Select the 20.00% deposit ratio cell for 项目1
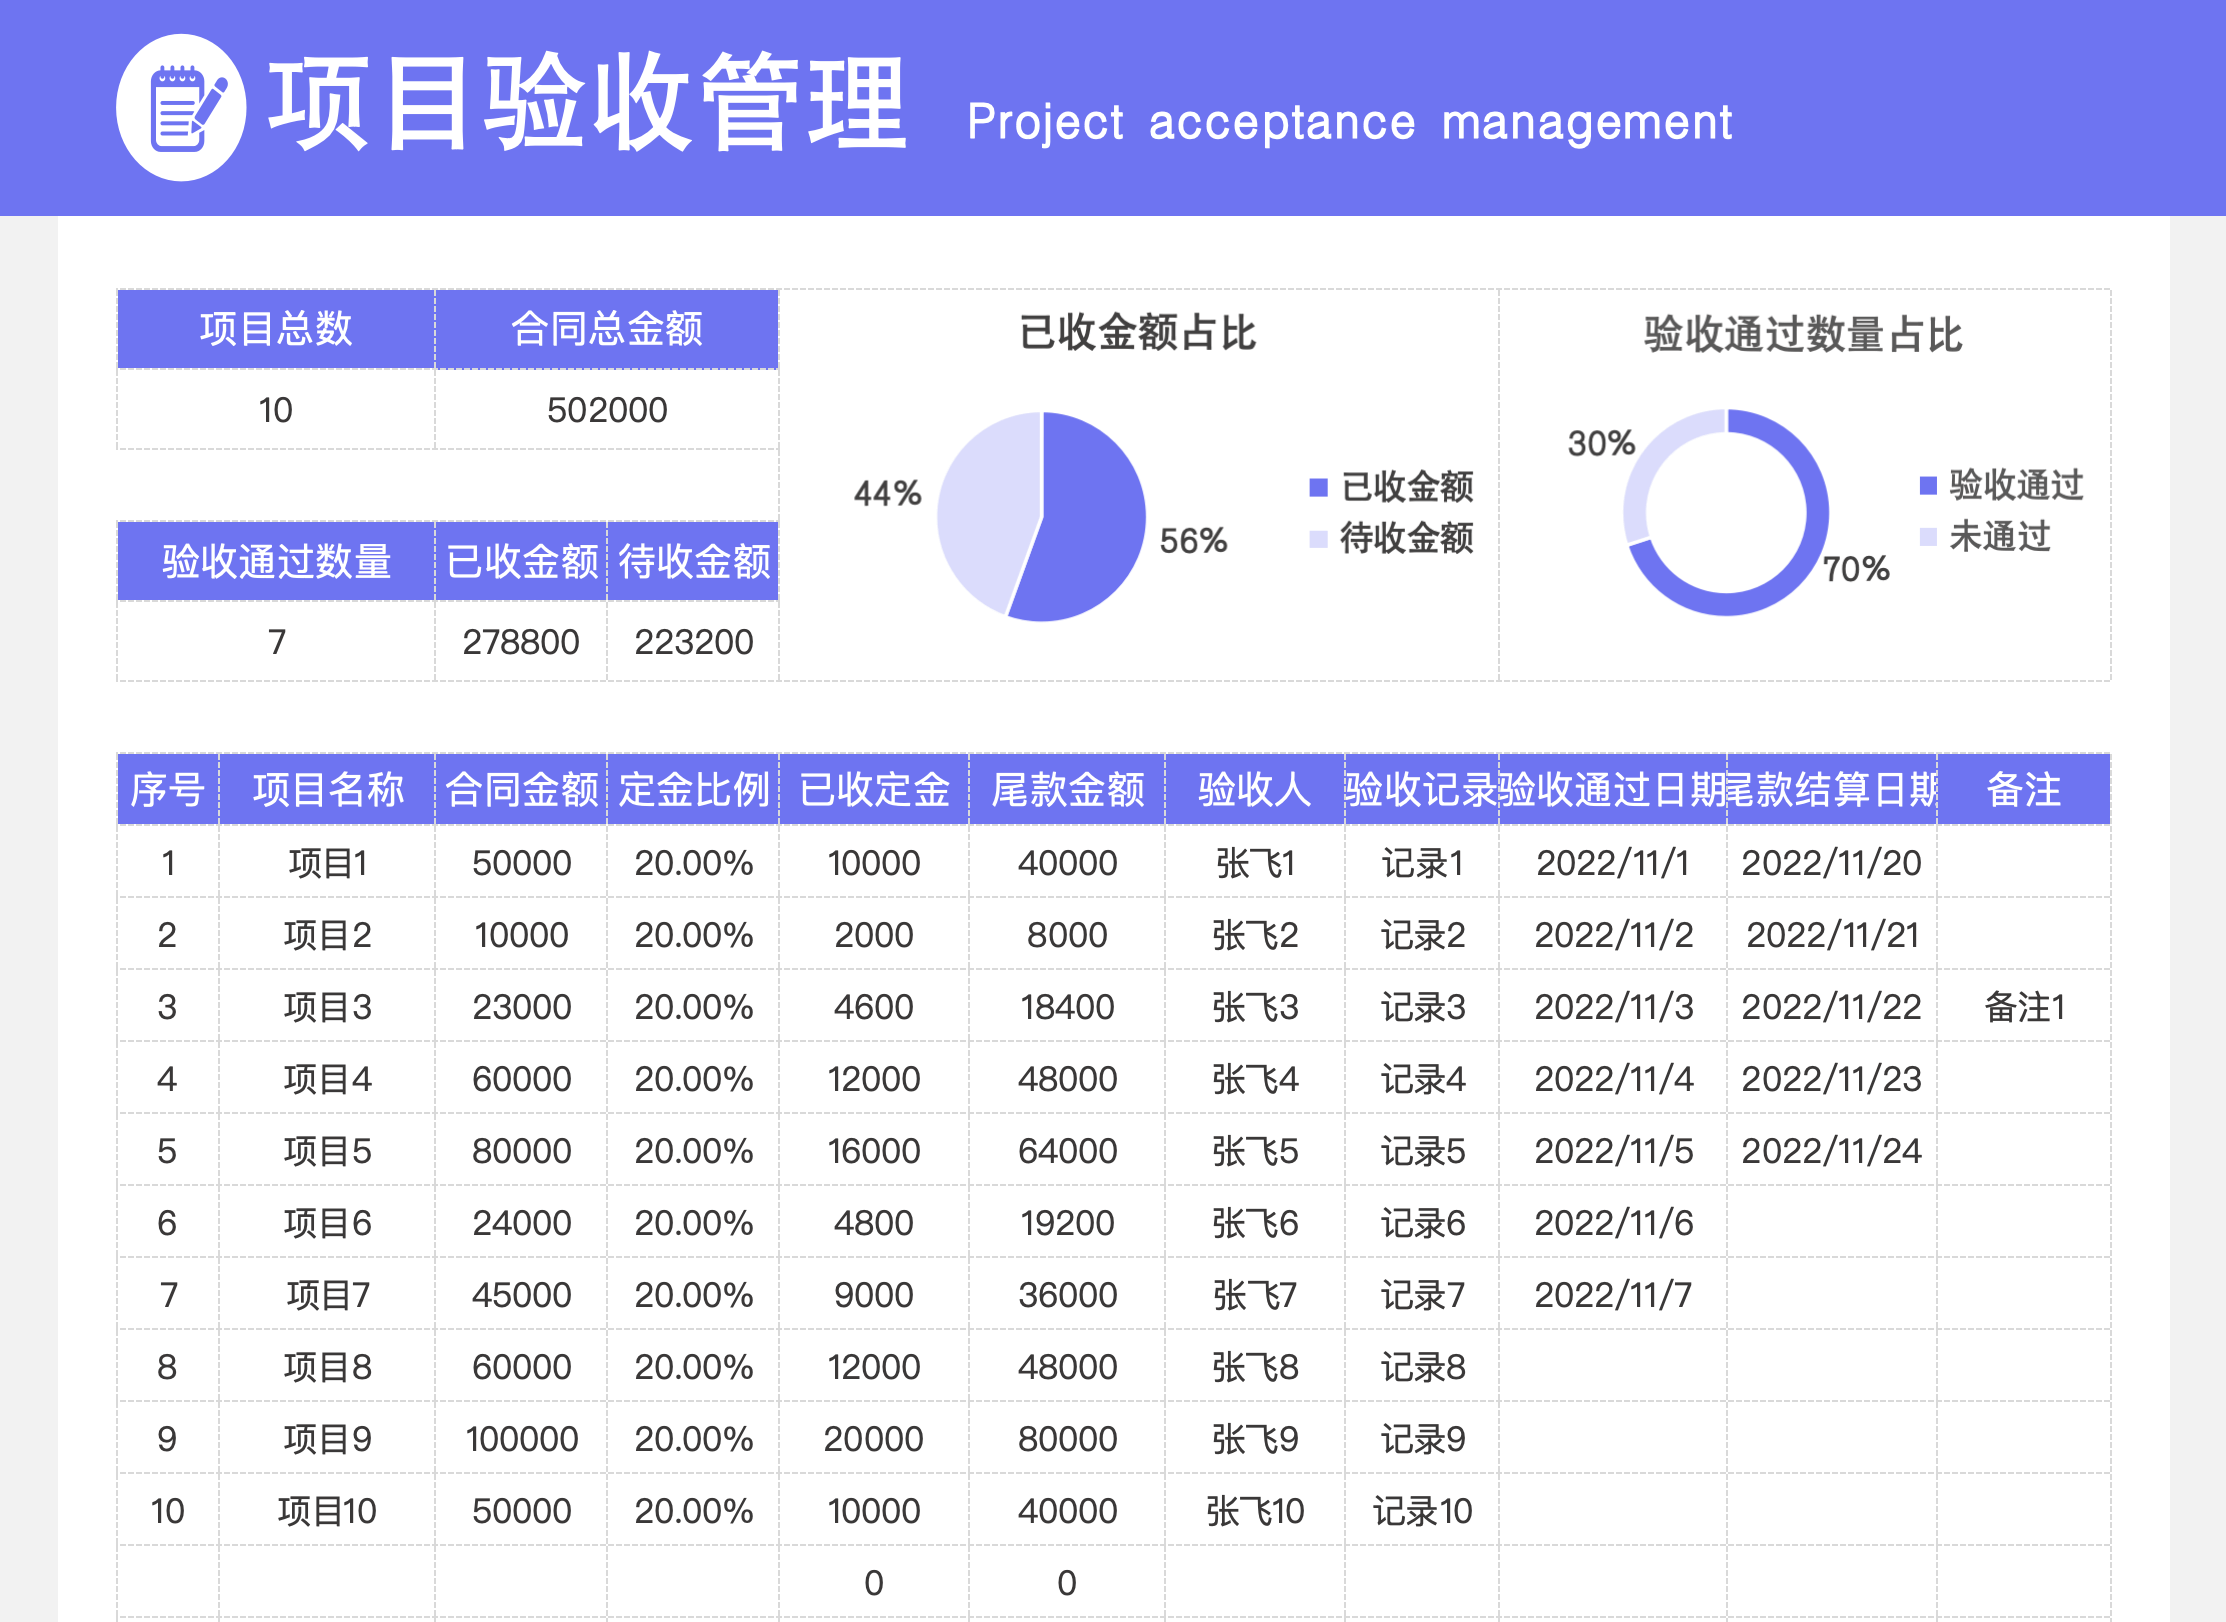 tap(693, 862)
